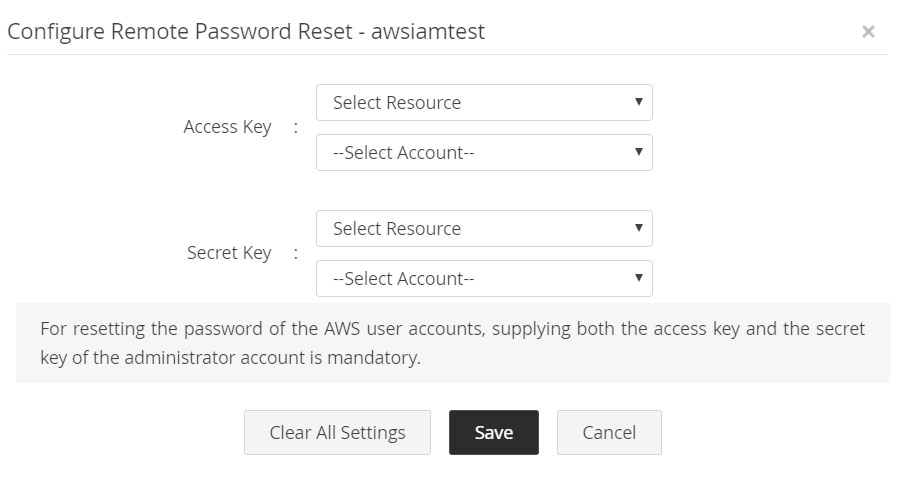Expand Secret Key '--Select Account--' combo box
Image resolution: width=907 pixels, height=477 pixels.
484,279
